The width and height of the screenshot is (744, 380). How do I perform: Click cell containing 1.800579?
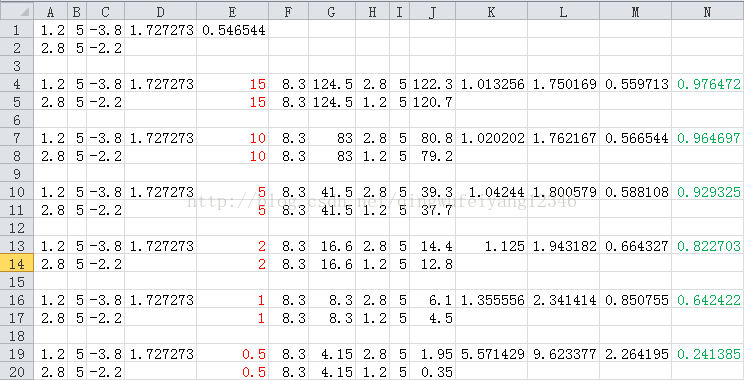[x=563, y=192]
